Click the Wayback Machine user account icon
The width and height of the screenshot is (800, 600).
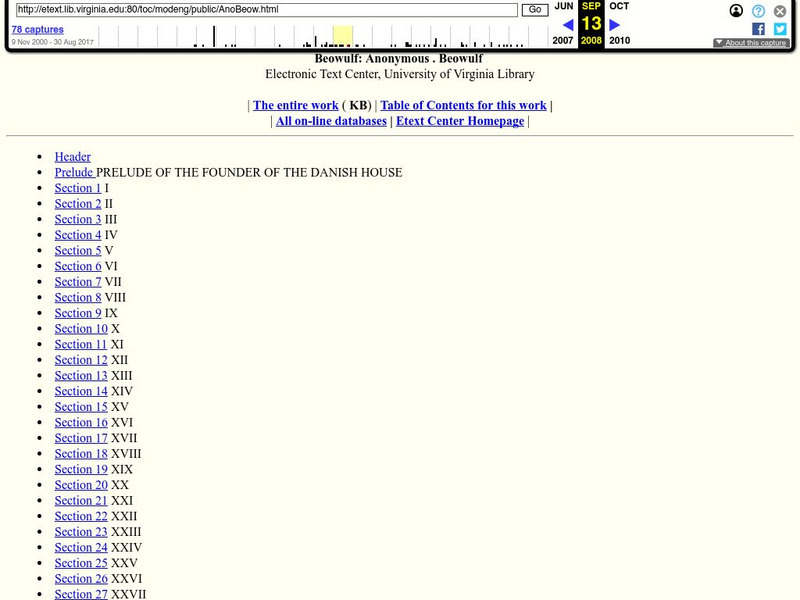tap(736, 11)
